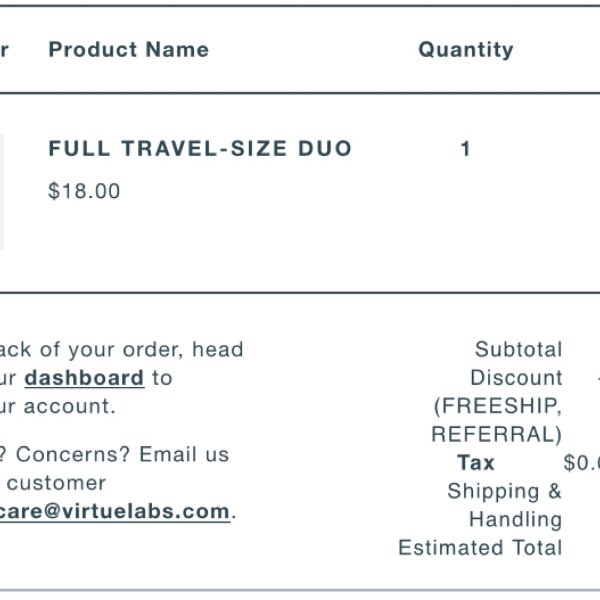Click the 'Concerns? Email us' text
The width and height of the screenshot is (600, 600).
122,455
